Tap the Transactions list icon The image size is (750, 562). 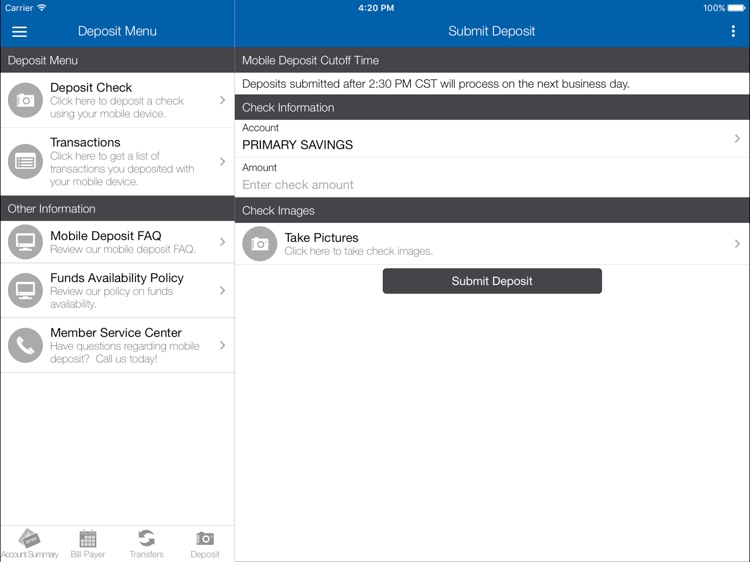(25, 162)
